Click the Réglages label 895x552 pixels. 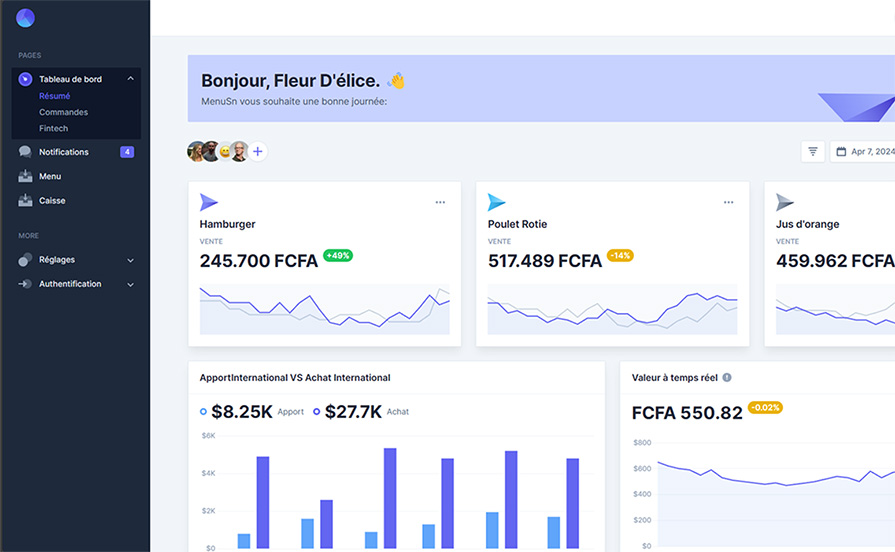coord(57,260)
